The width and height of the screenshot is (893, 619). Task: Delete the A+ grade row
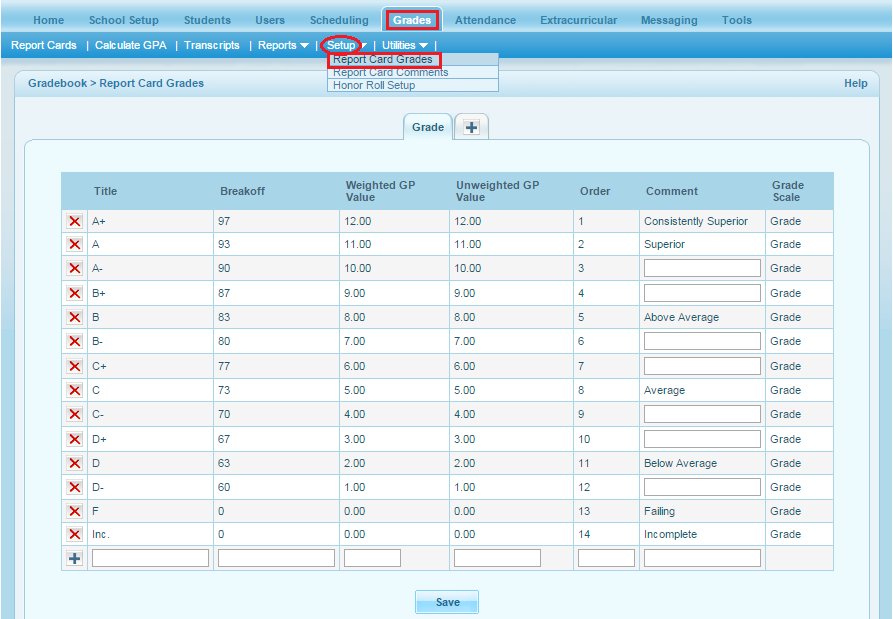coord(74,221)
